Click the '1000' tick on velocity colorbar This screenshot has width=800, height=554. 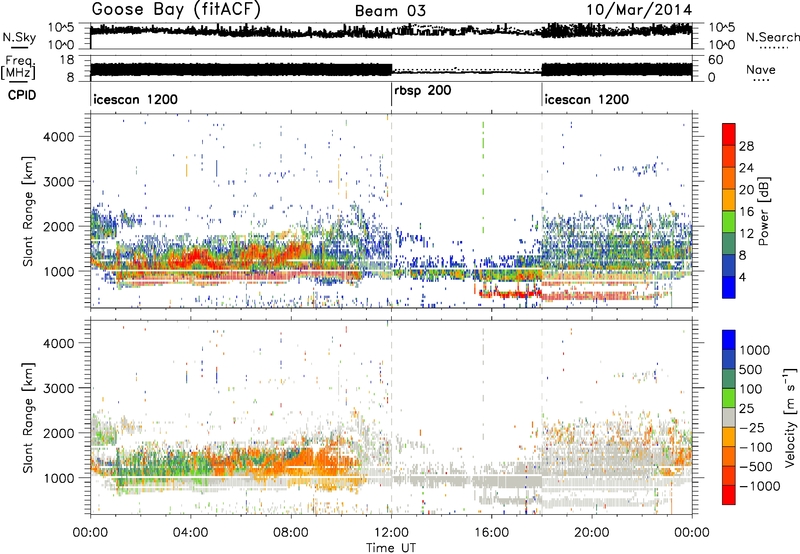(754, 350)
